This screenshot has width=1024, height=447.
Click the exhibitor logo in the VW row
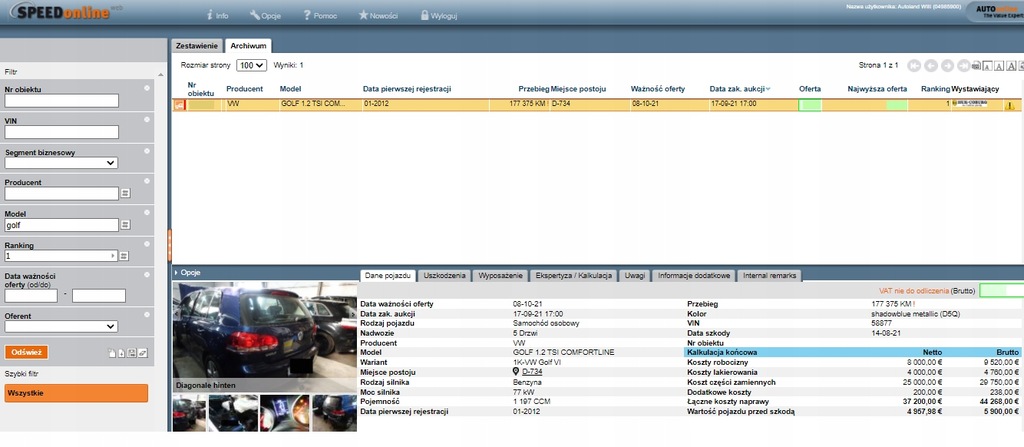(970, 104)
